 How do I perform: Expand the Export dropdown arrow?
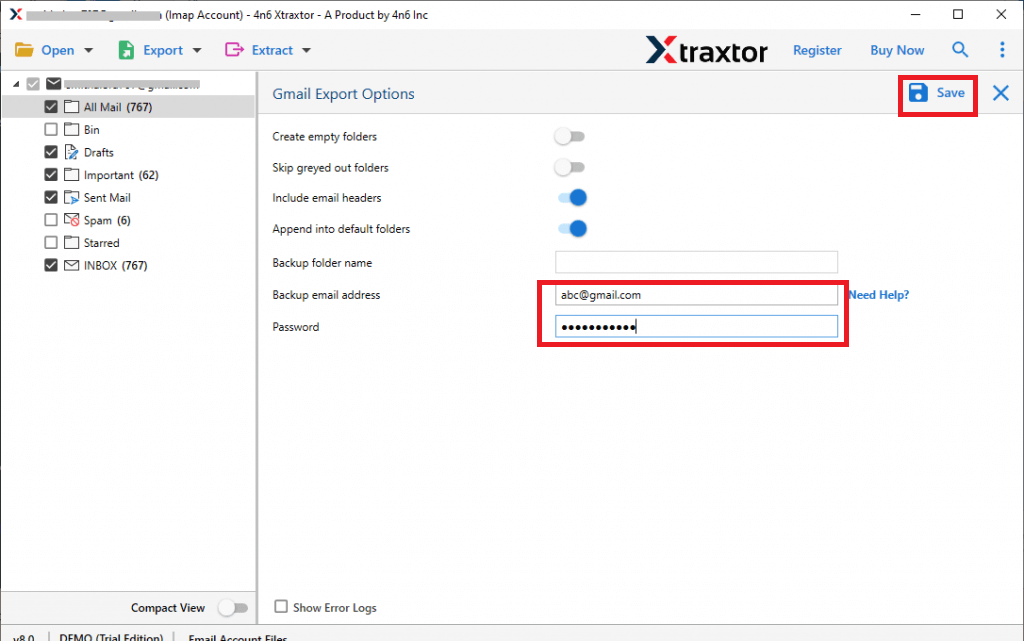[196, 49]
